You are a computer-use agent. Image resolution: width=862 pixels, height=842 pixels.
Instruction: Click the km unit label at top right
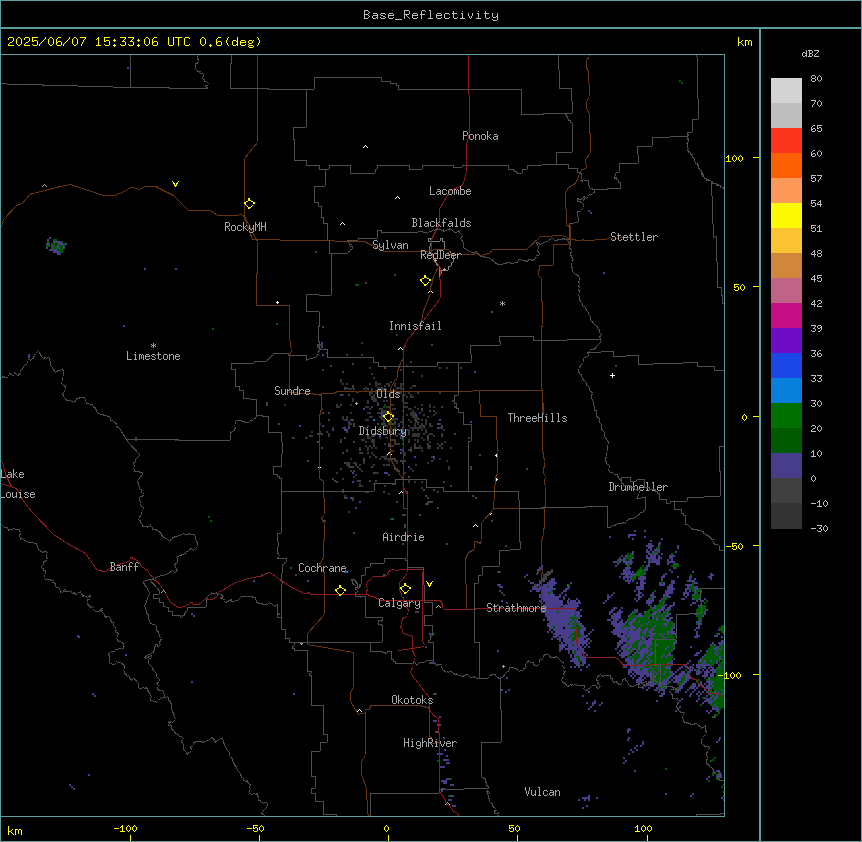pos(745,42)
